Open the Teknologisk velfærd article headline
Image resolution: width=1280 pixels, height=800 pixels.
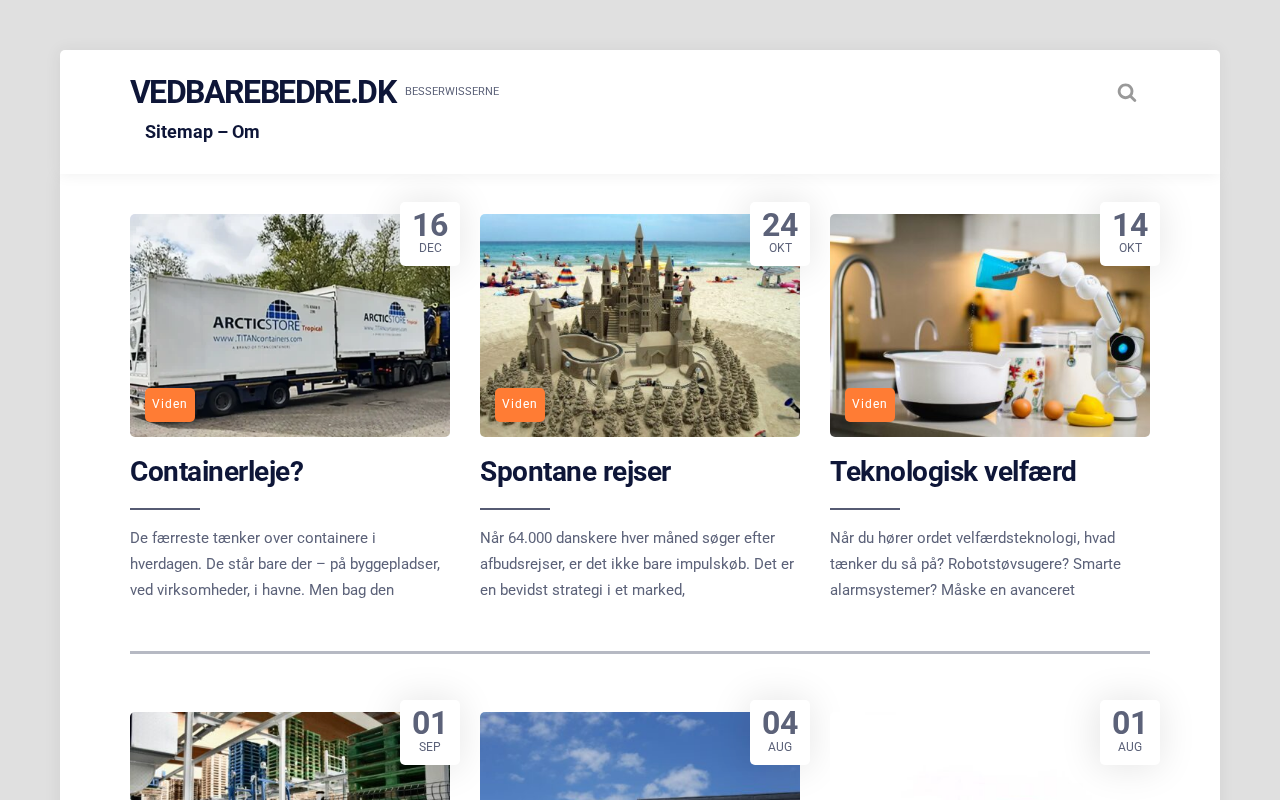coord(953,471)
